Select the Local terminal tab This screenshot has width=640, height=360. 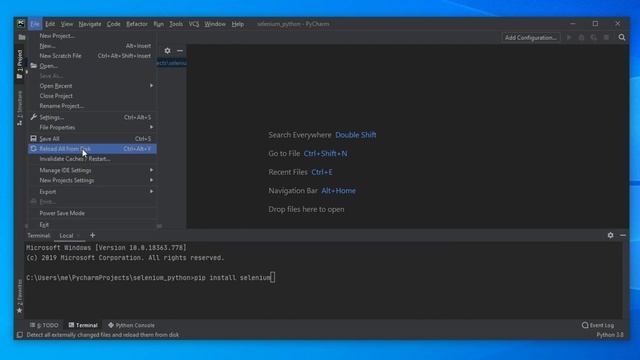pos(66,236)
